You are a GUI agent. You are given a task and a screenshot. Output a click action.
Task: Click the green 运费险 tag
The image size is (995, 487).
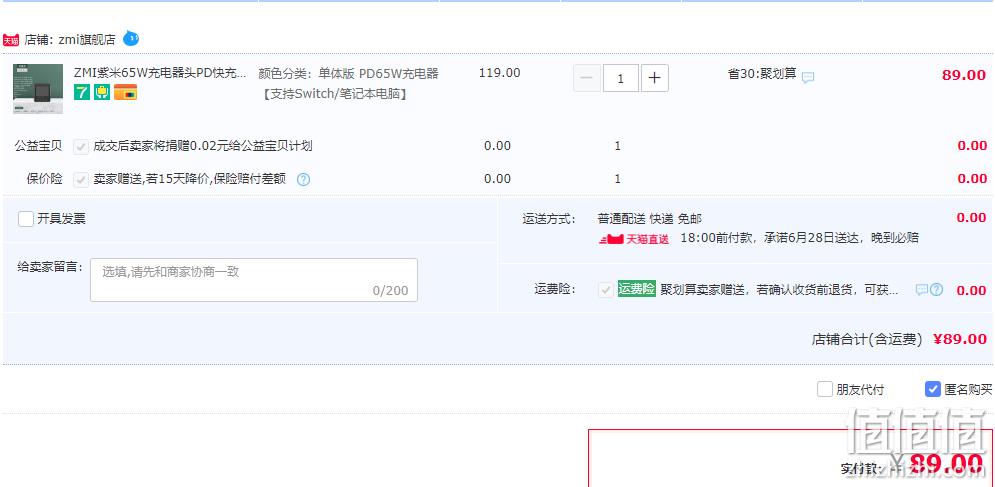click(x=636, y=289)
